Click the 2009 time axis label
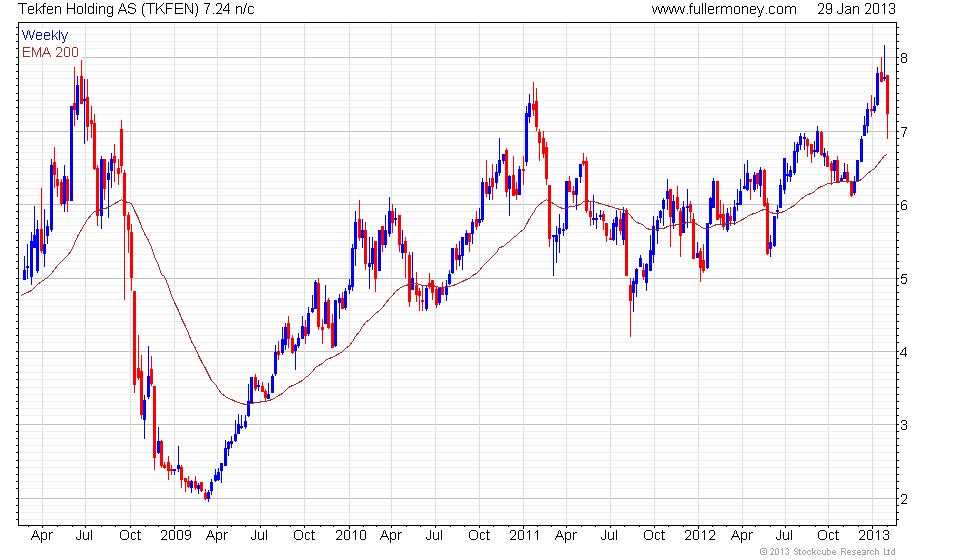Viewport: 980px width, 560px height. (176, 536)
